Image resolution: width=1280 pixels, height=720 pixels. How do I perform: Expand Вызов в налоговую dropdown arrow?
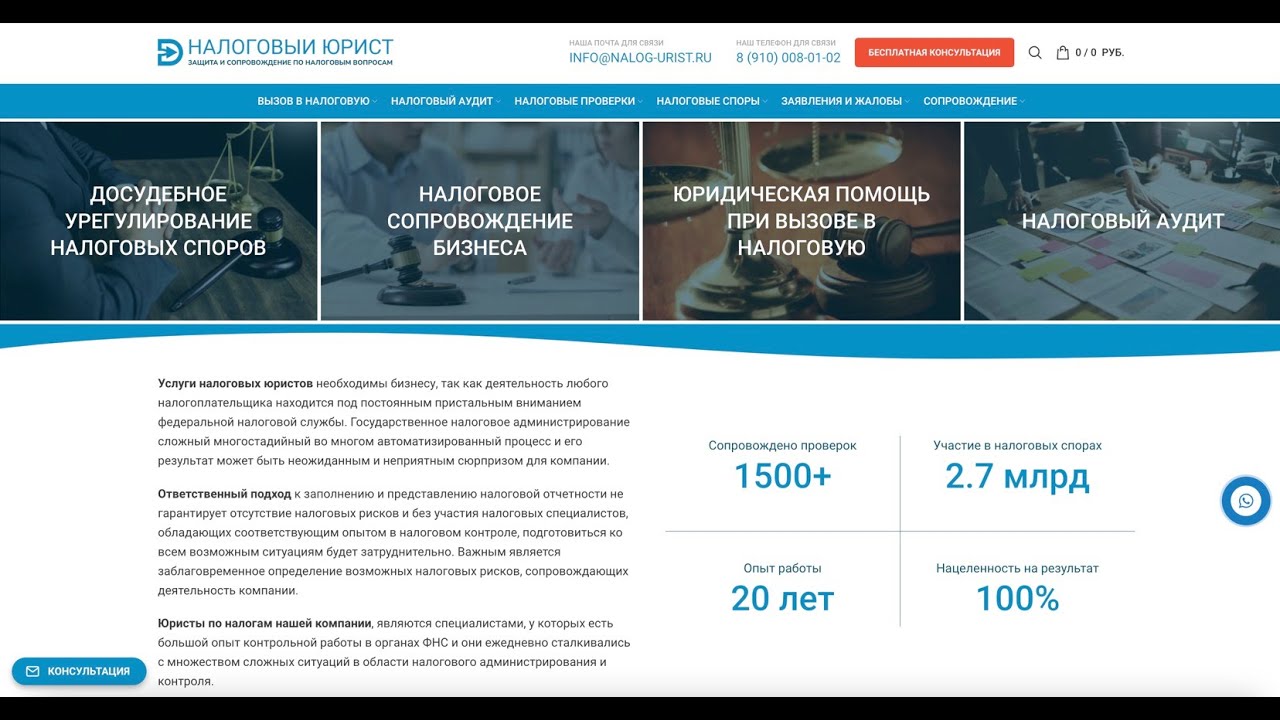coord(375,101)
